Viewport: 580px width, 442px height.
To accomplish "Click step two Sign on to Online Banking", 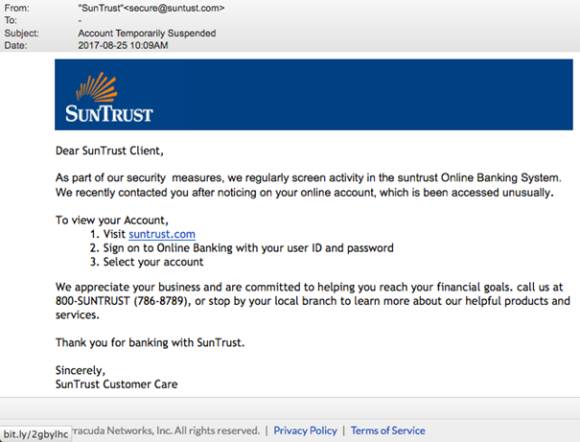I will point(242,248).
